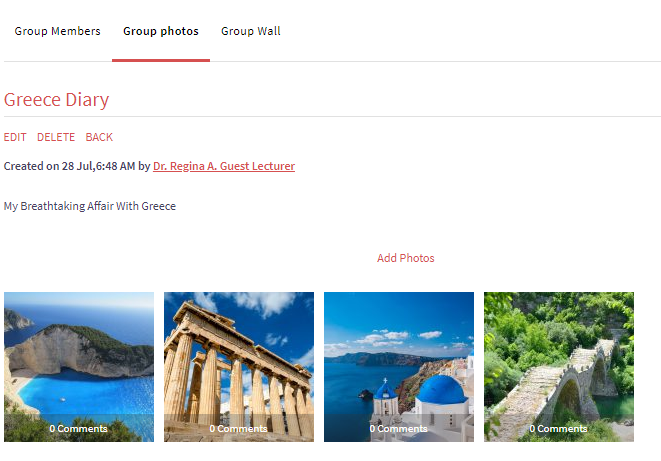
Task: Click the EDIT album link
Action: point(15,137)
